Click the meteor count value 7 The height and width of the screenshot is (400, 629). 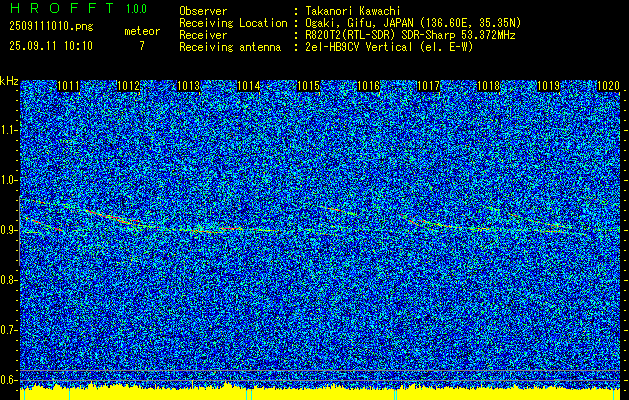[x=142, y=46]
